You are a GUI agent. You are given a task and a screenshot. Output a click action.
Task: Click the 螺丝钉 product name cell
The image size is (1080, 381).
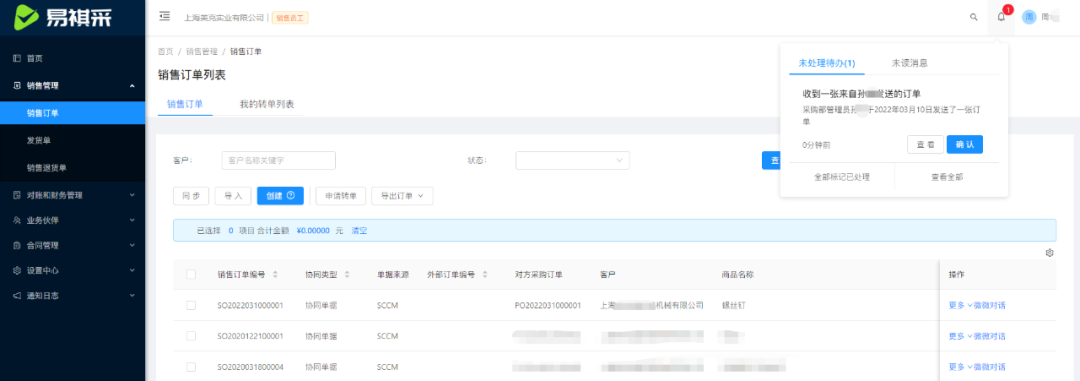point(734,305)
